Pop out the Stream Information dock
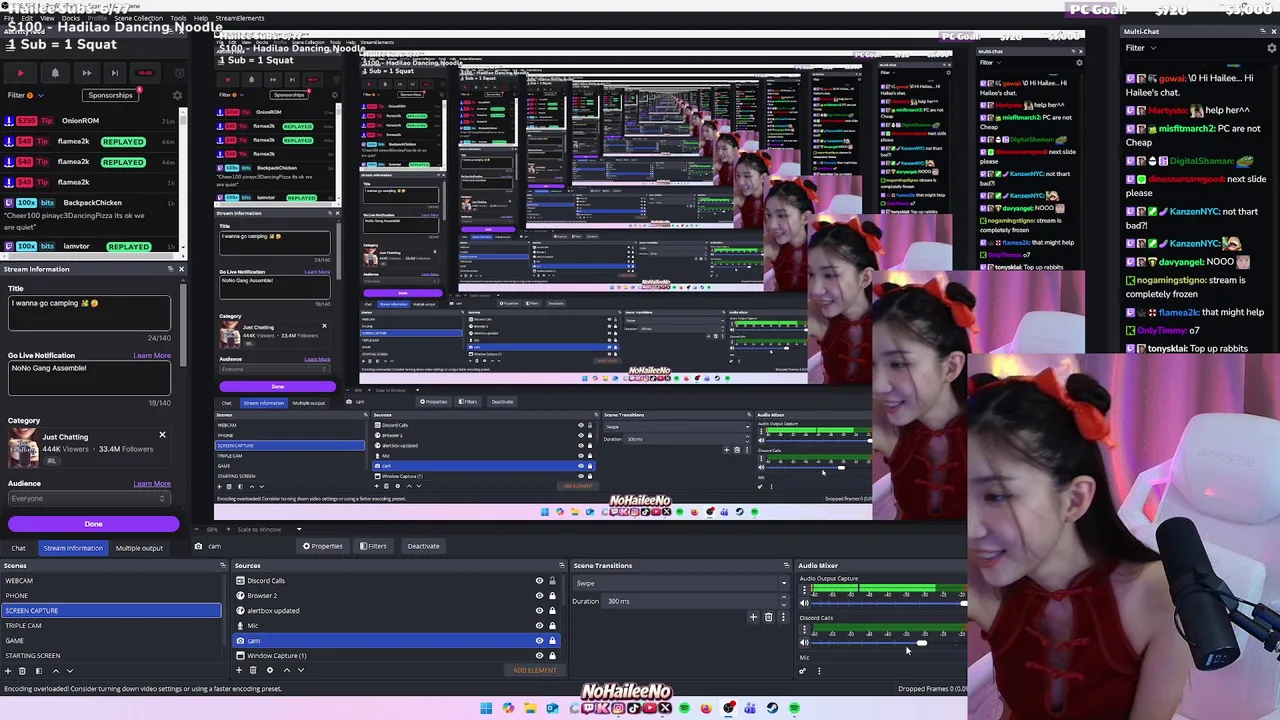The image size is (1280, 720). click(170, 269)
